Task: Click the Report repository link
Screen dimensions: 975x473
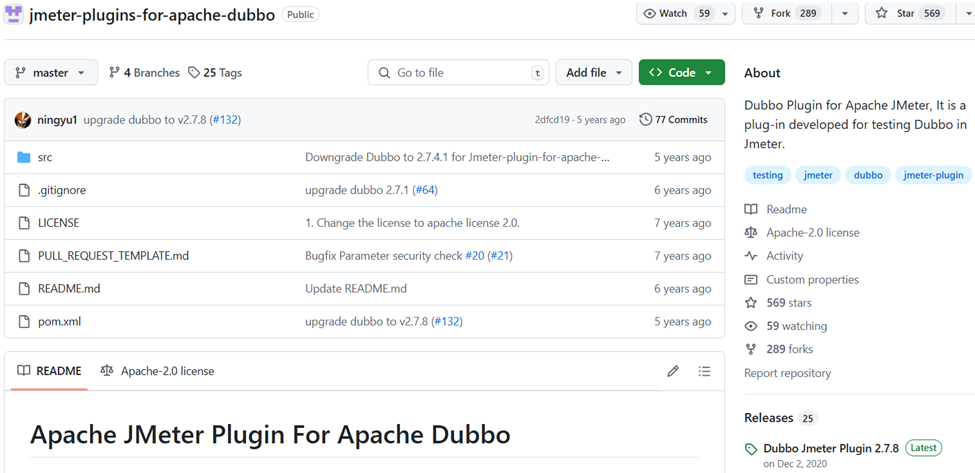Action: [787, 373]
